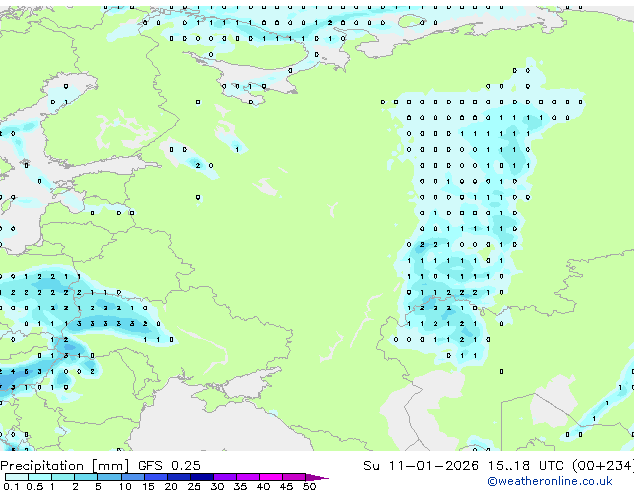Viewport: 634px width, 490px height.
Task: Click the 'Su 11-01-2026' date text
Action: point(421,466)
